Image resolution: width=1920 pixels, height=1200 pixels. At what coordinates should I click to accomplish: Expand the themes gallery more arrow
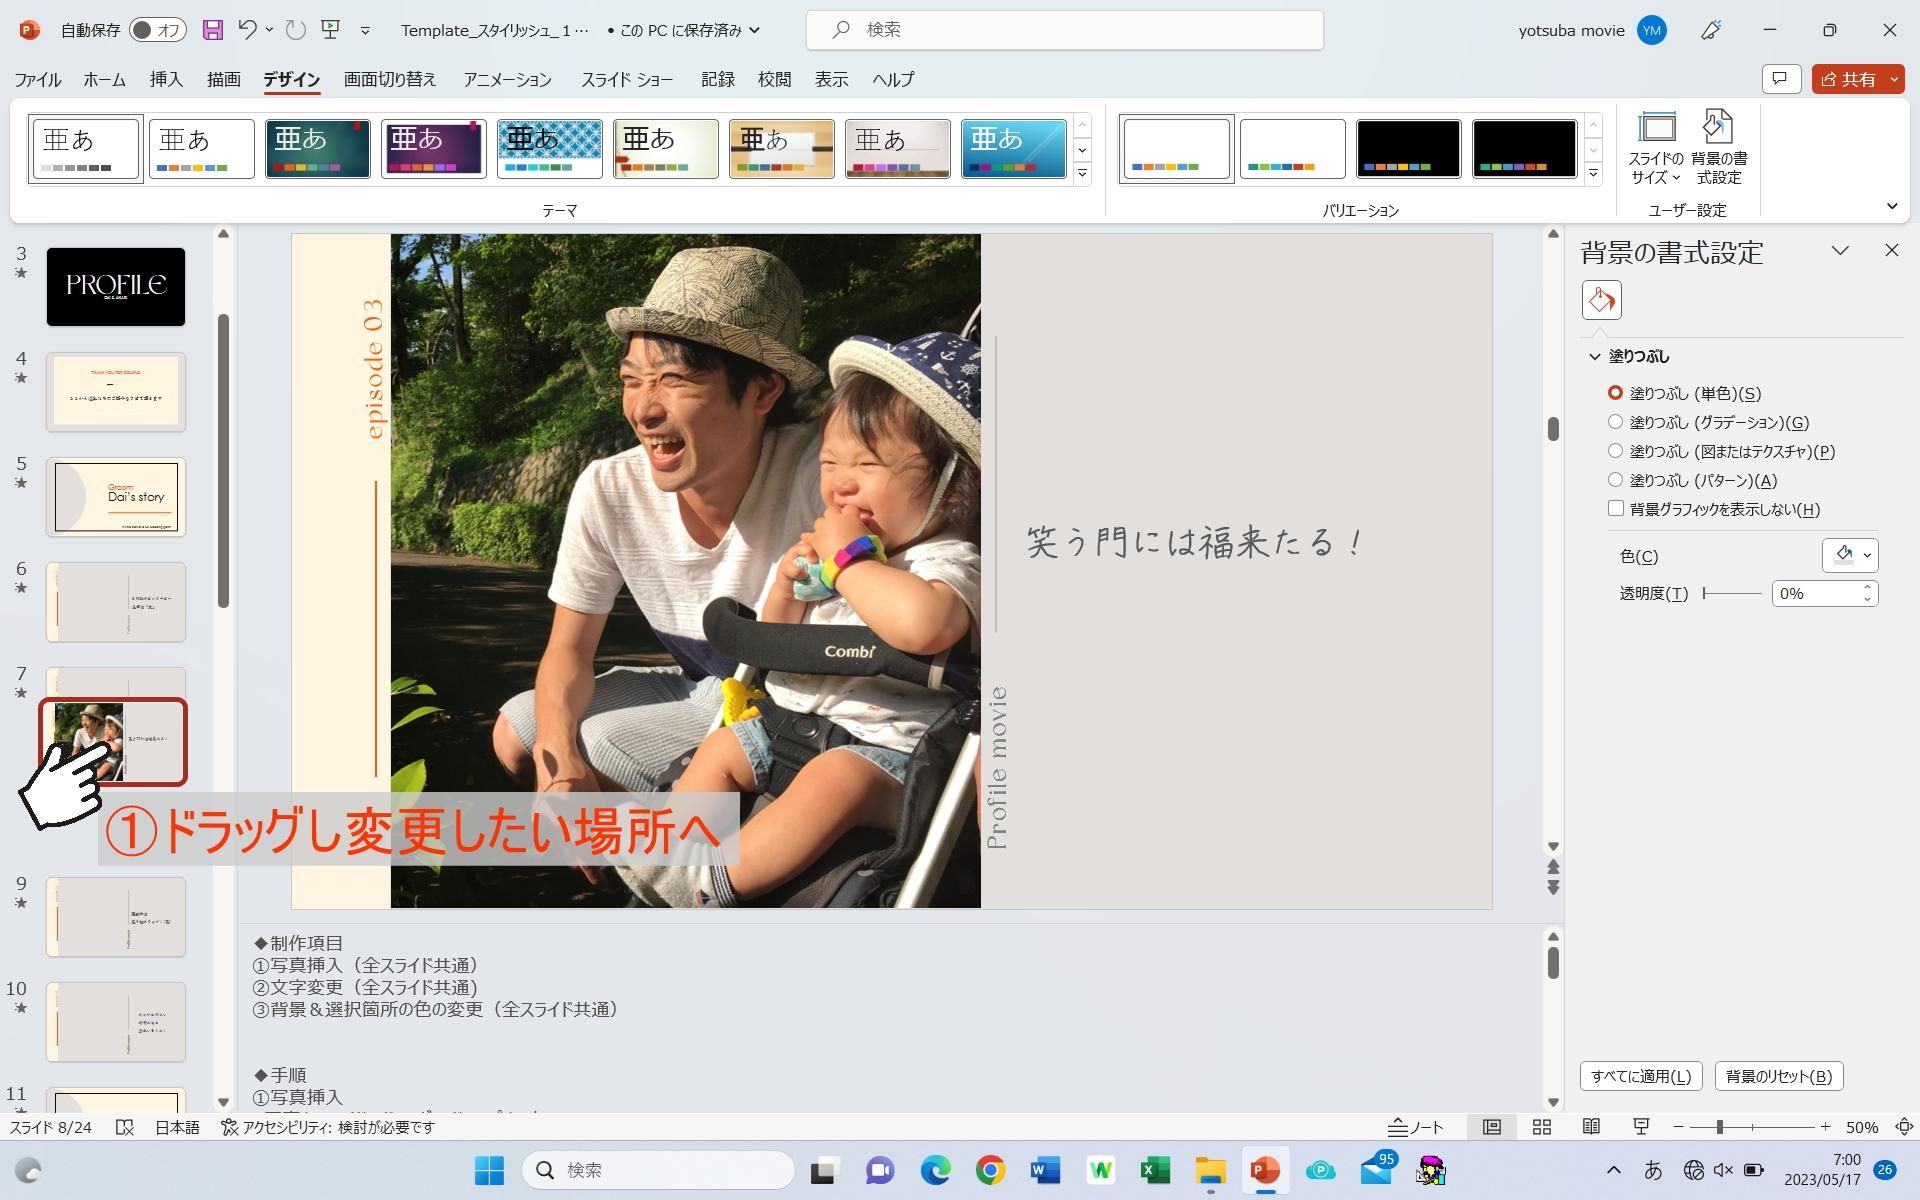pyautogui.click(x=1082, y=174)
